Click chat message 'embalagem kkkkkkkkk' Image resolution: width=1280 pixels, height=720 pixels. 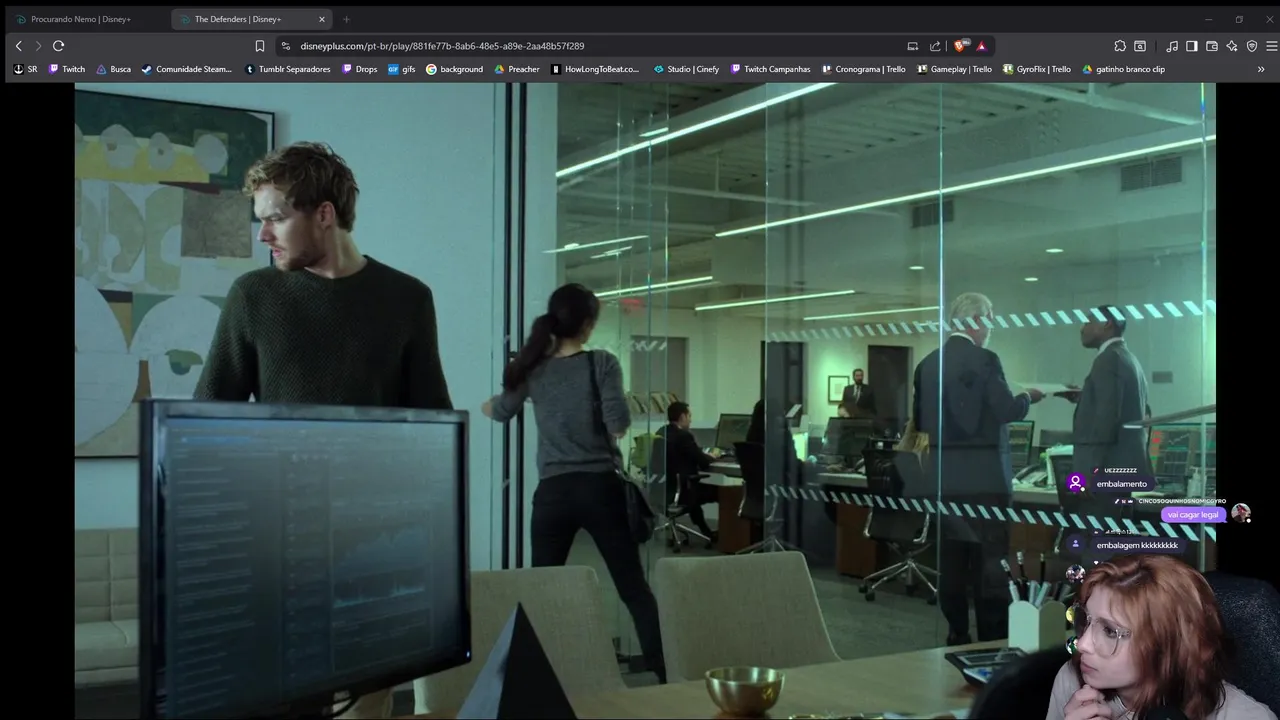point(1137,545)
